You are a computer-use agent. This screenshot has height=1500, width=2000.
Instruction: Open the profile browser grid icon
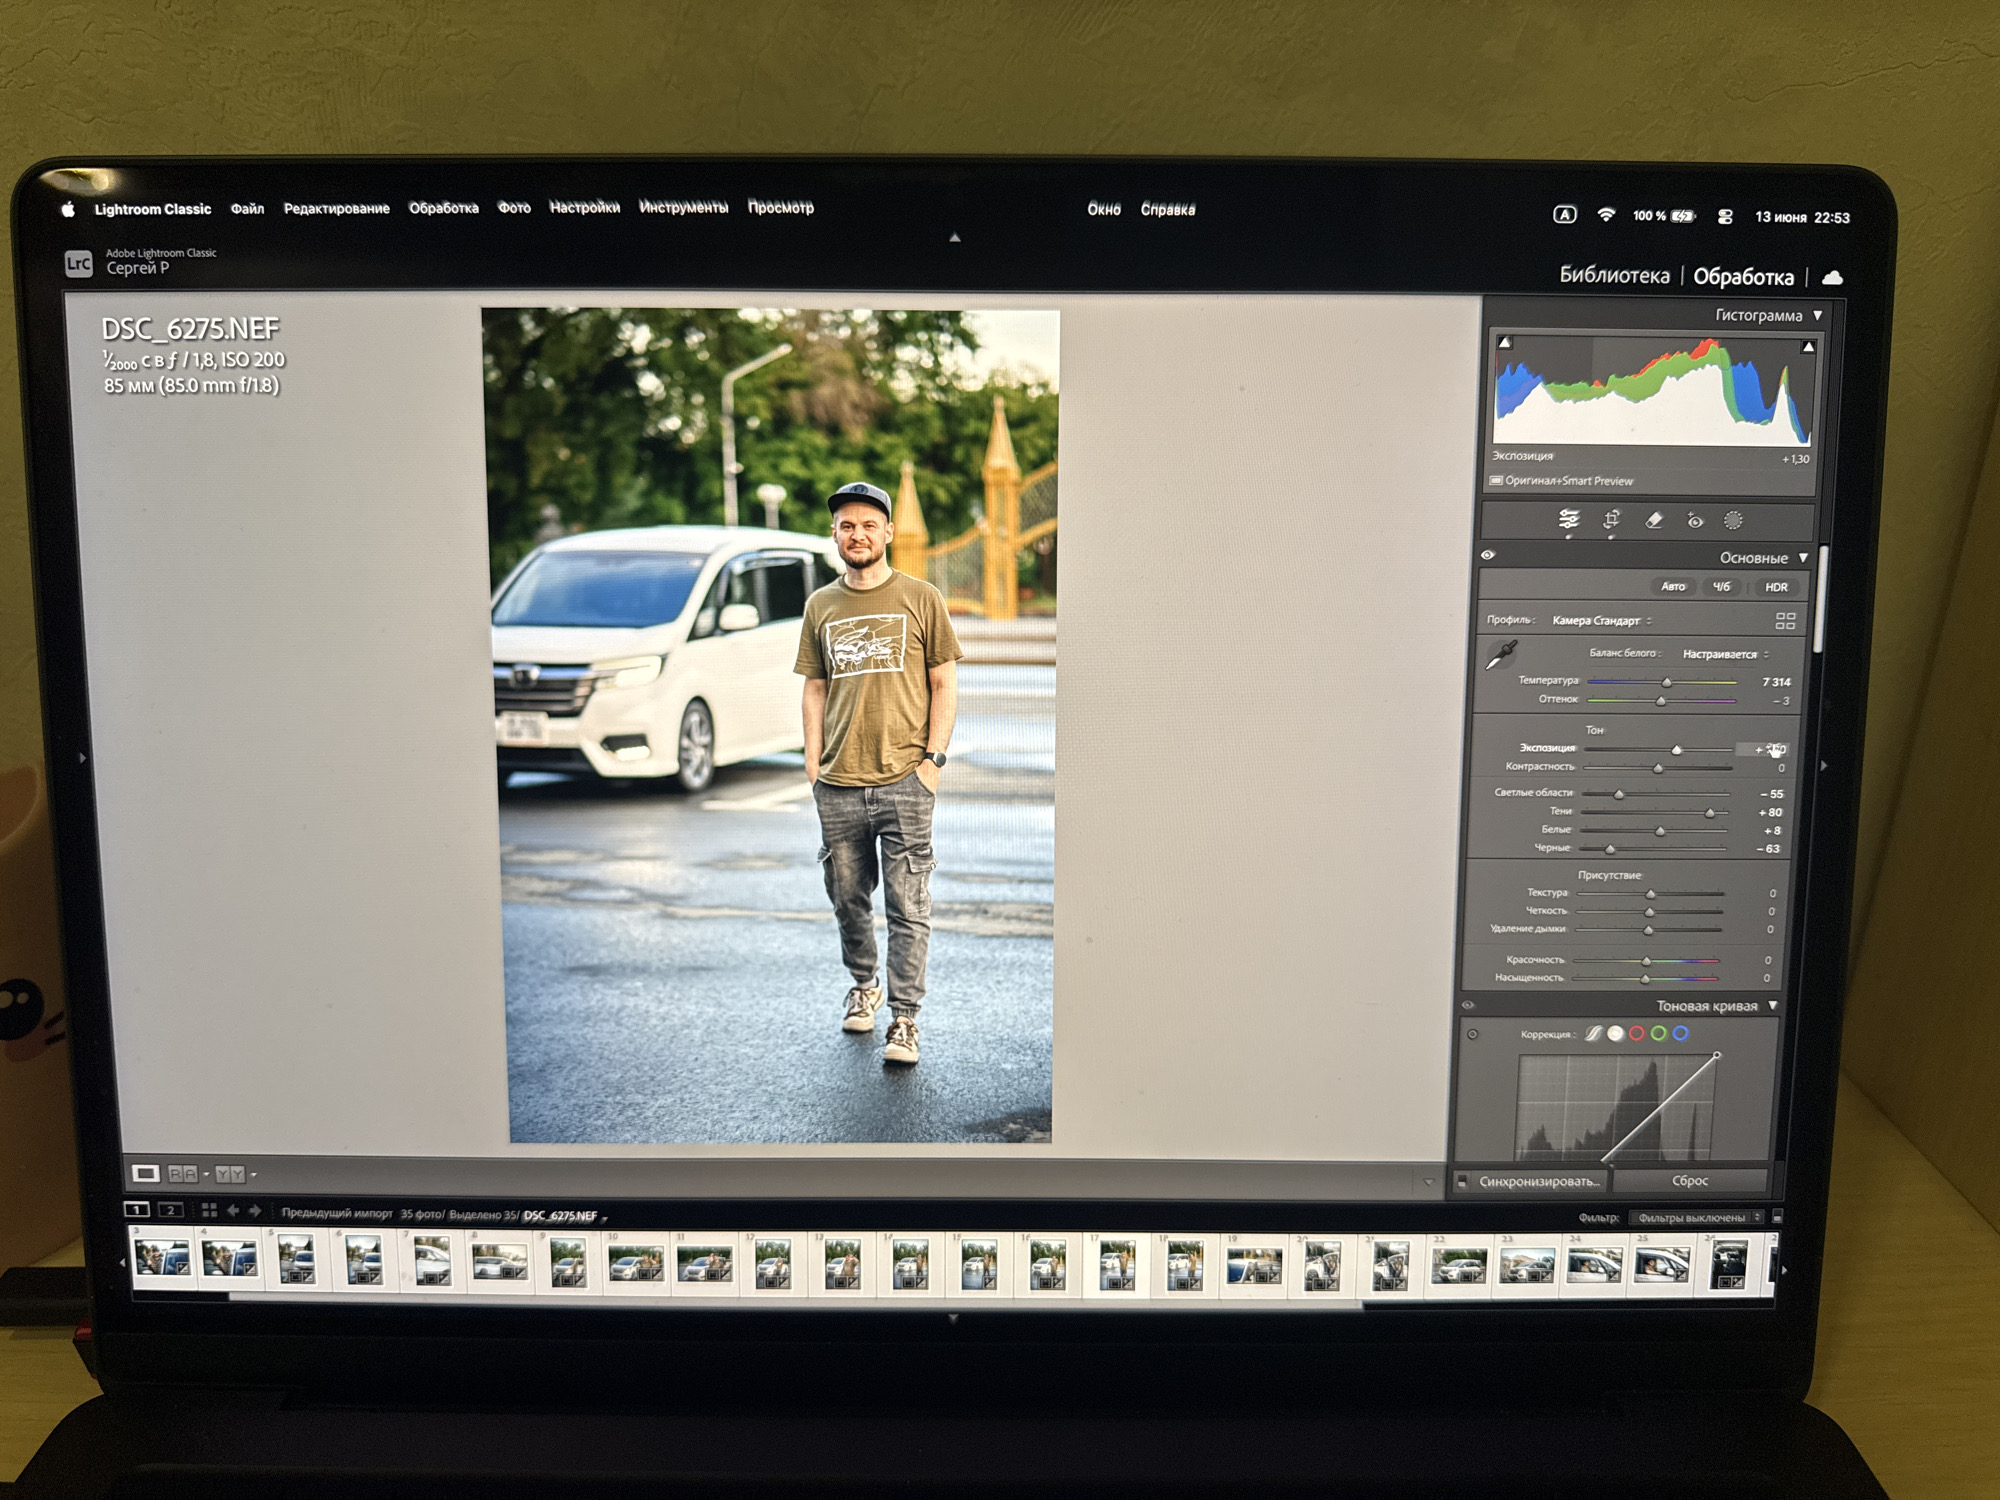1785,621
